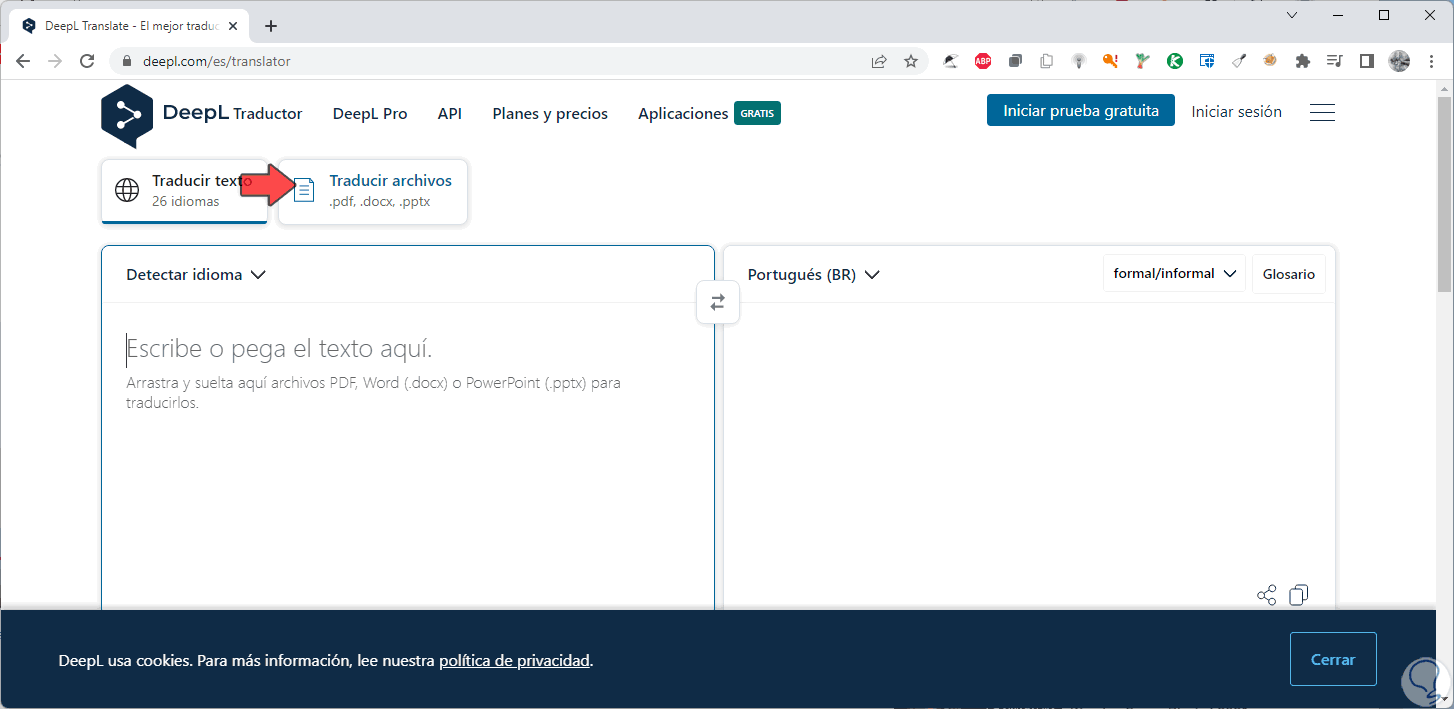1454x709 pixels.
Task: Open the formal/informal tone dropdown
Action: click(x=1174, y=274)
